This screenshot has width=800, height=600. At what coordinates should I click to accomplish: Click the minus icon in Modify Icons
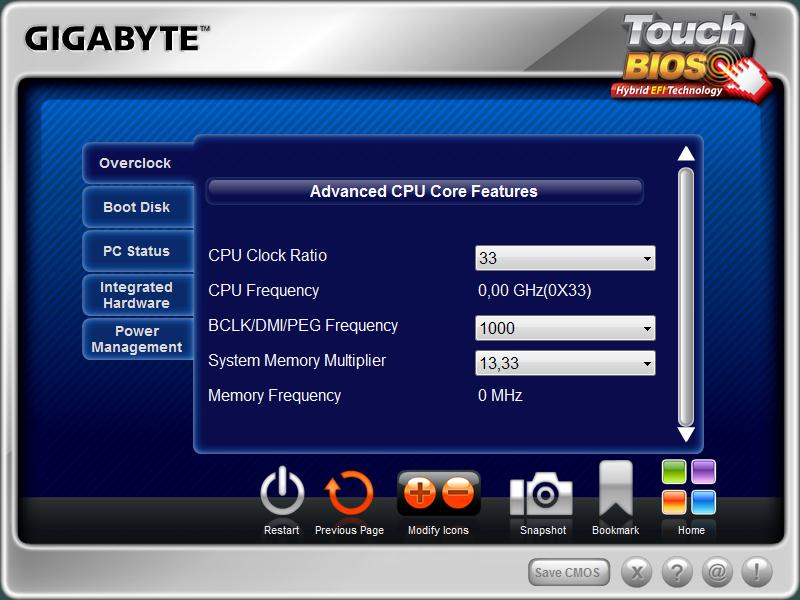click(458, 493)
